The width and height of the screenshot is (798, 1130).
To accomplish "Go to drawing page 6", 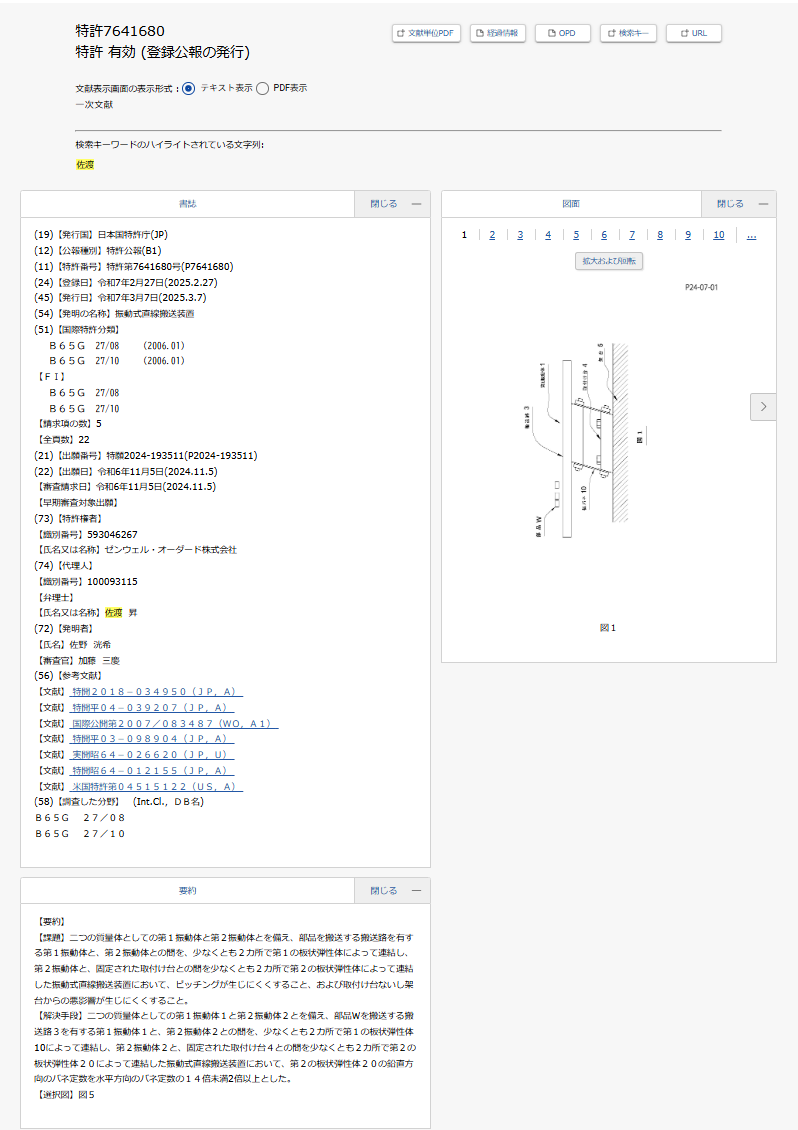I will [x=604, y=235].
